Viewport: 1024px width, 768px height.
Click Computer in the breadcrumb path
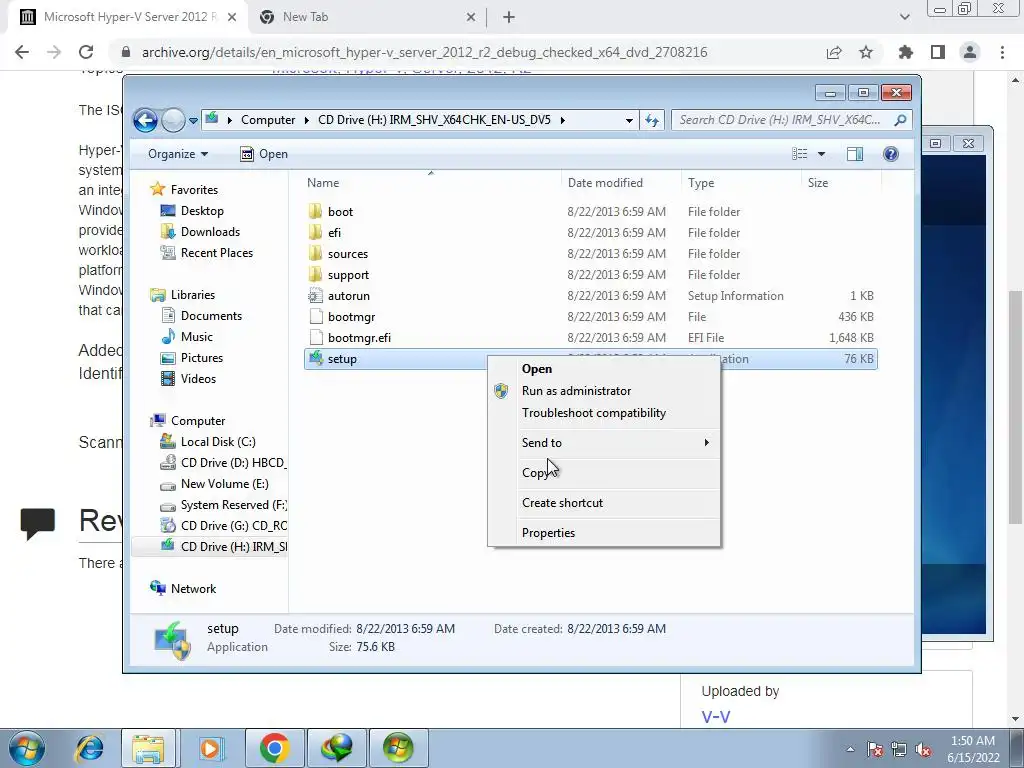click(268, 120)
